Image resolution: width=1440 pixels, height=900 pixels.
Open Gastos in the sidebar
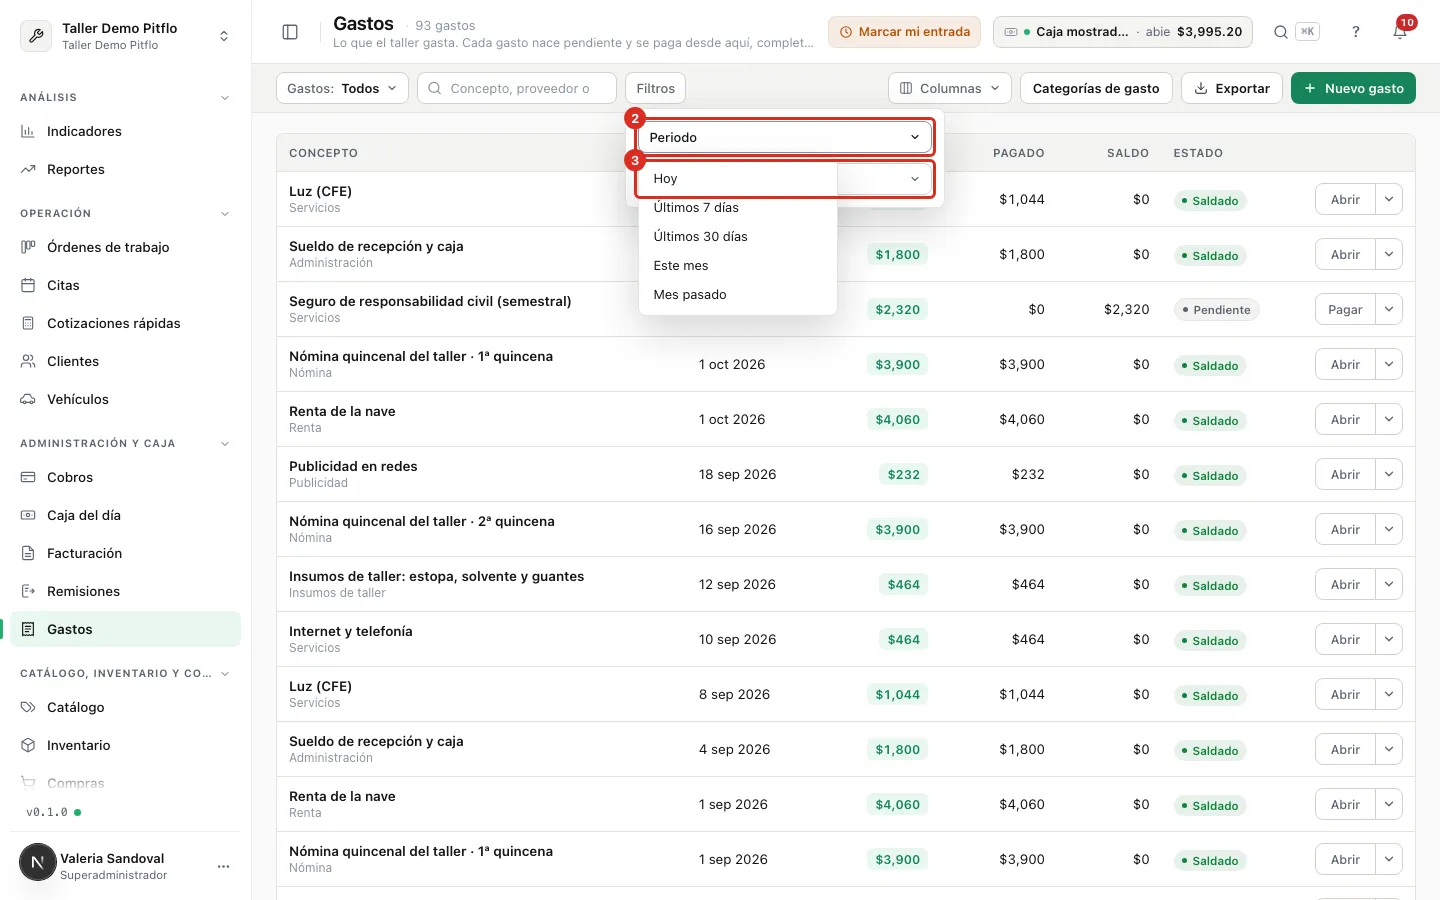pyautogui.click(x=126, y=629)
